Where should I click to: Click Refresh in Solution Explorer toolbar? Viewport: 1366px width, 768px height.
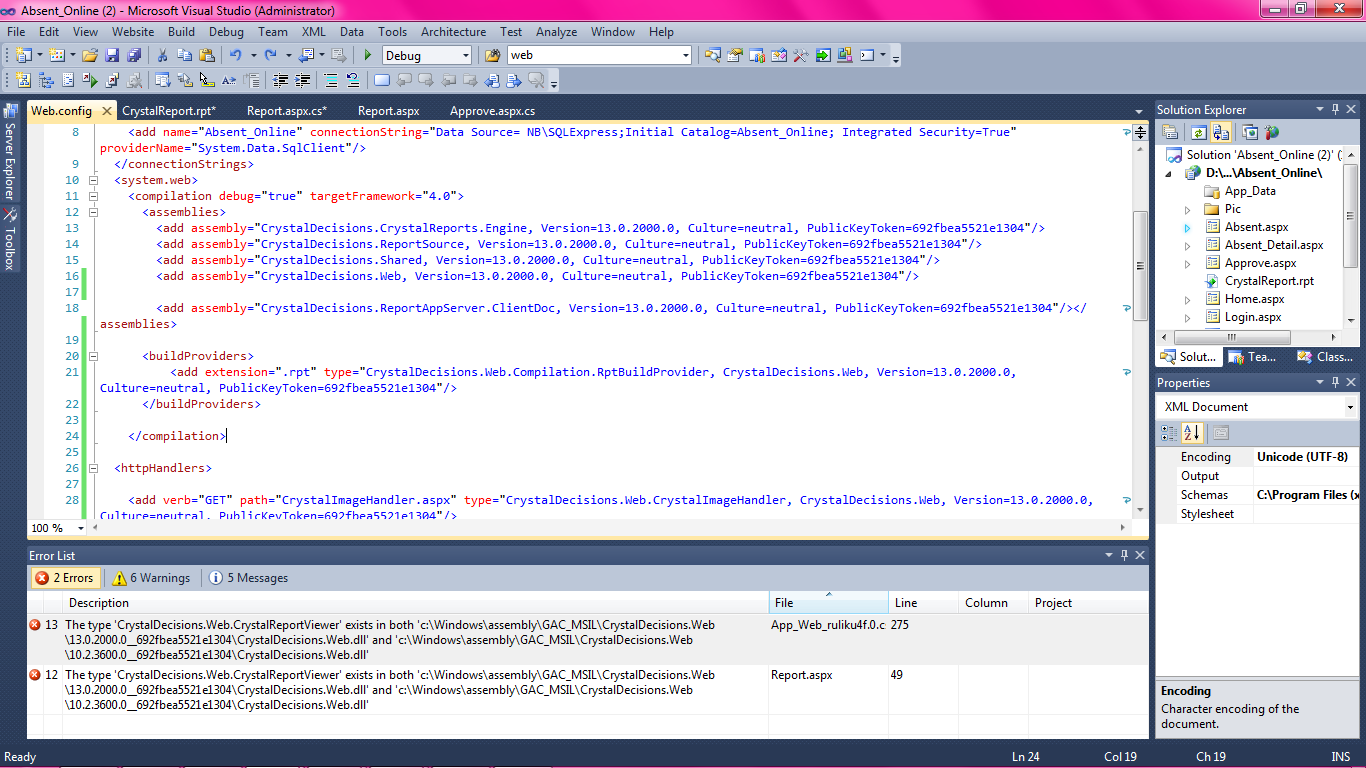tap(1198, 132)
